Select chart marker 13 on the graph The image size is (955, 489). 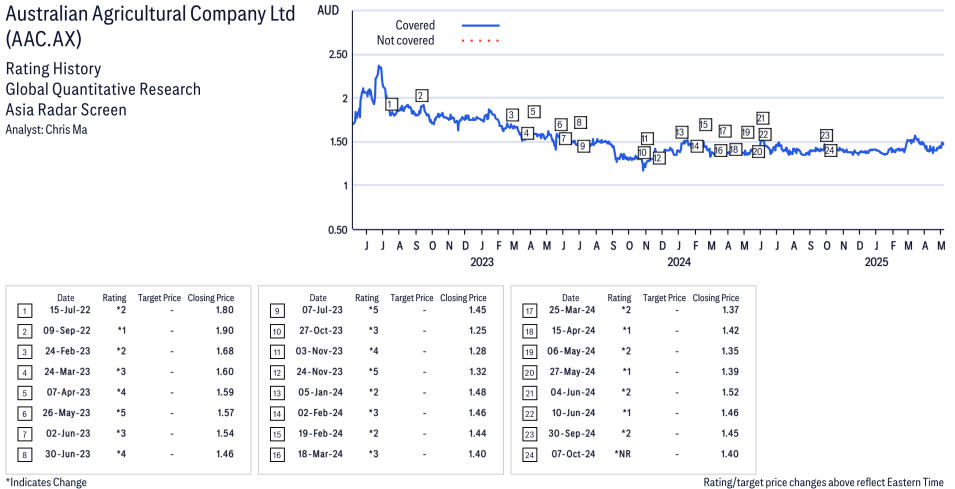(681, 132)
